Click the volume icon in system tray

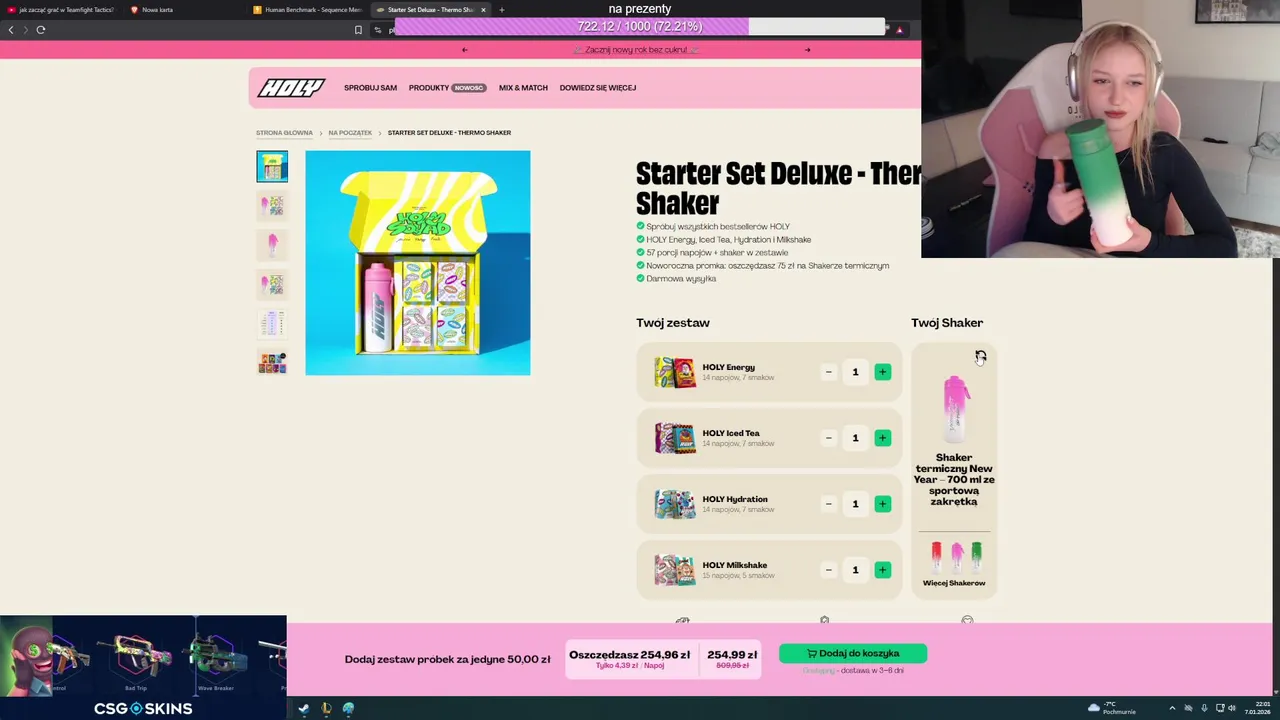[1232, 708]
